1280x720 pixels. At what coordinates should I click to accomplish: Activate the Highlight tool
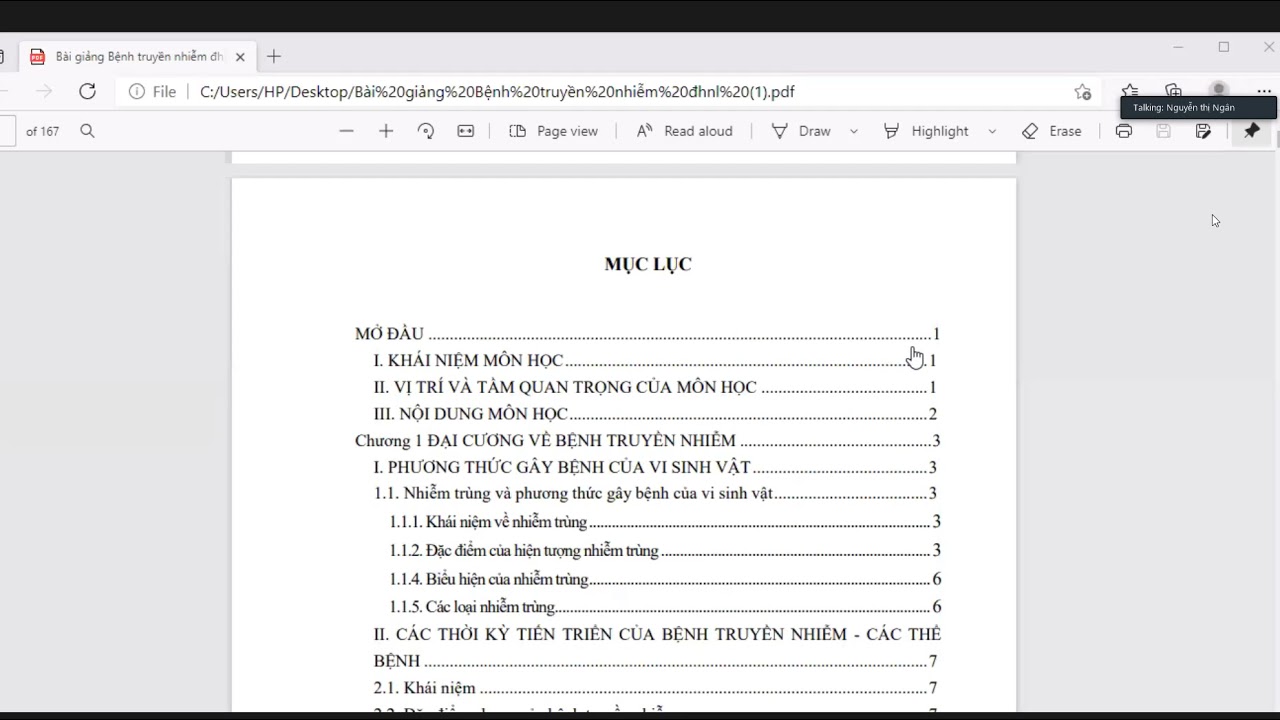pyautogui.click(x=926, y=131)
